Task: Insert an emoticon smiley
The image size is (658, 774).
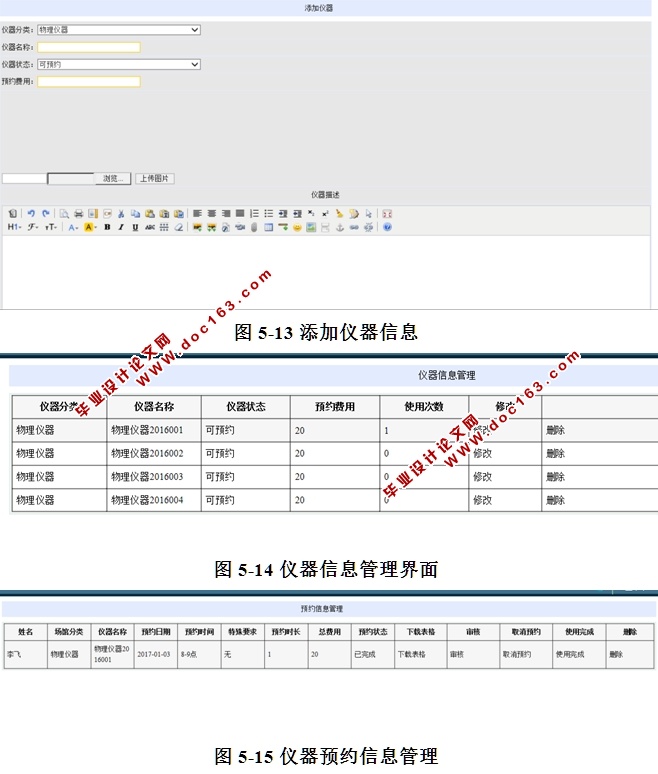Action: [297, 227]
